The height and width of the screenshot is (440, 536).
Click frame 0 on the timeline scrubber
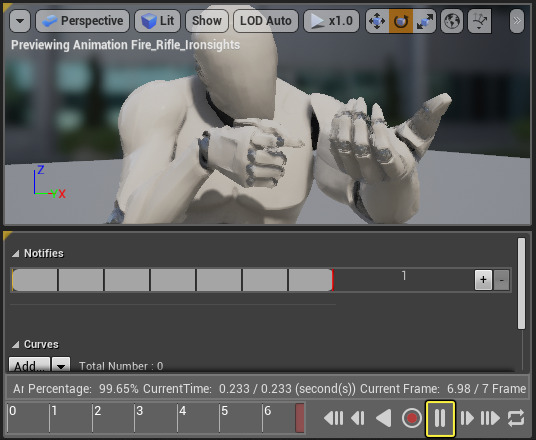(13, 411)
